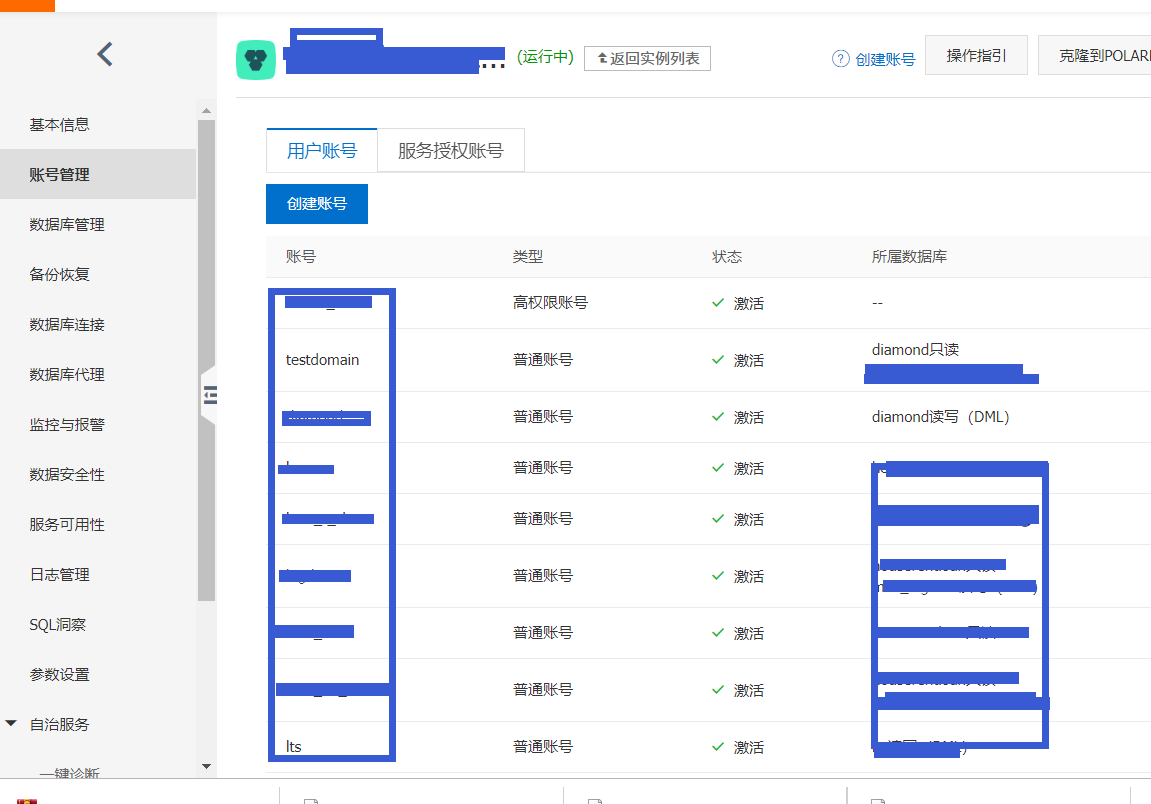Click the sidebar scrollbar up arrow
This screenshot has height=804, width=1151.
(206, 111)
